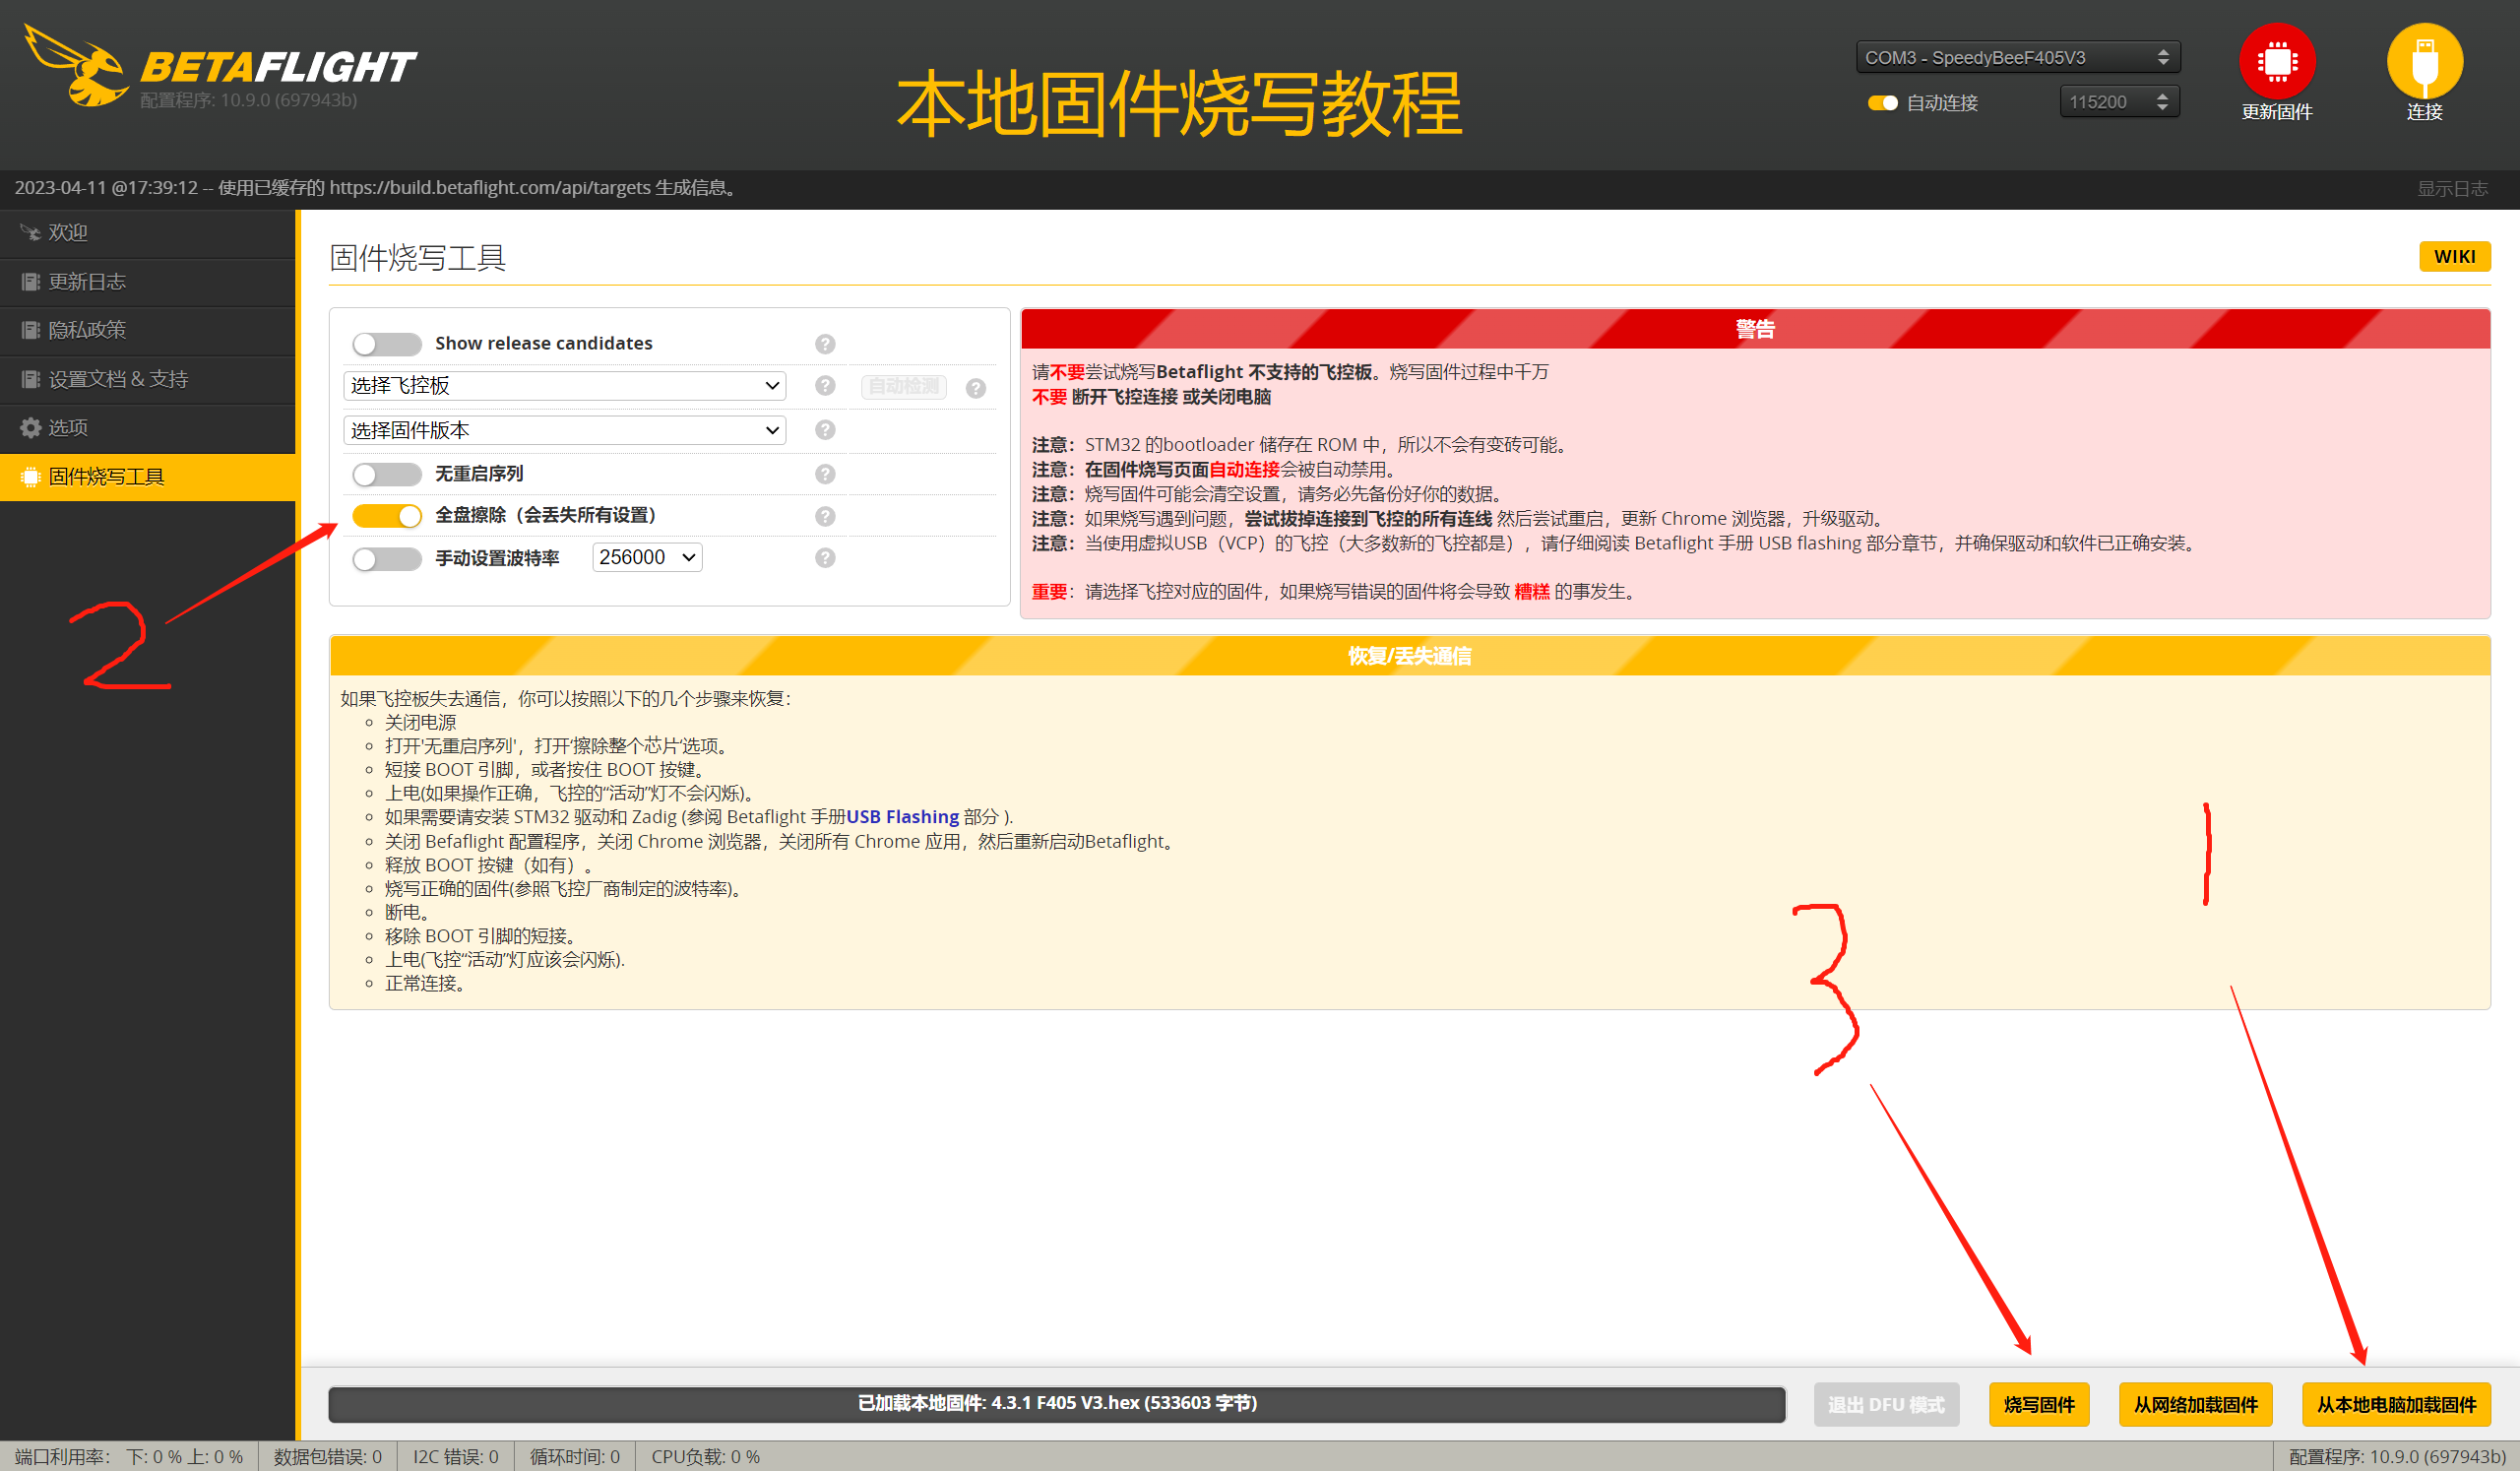The image size is (2520, 1471).
Task: Click the help icon beside Show release candidates
Action: pos(825,343)
